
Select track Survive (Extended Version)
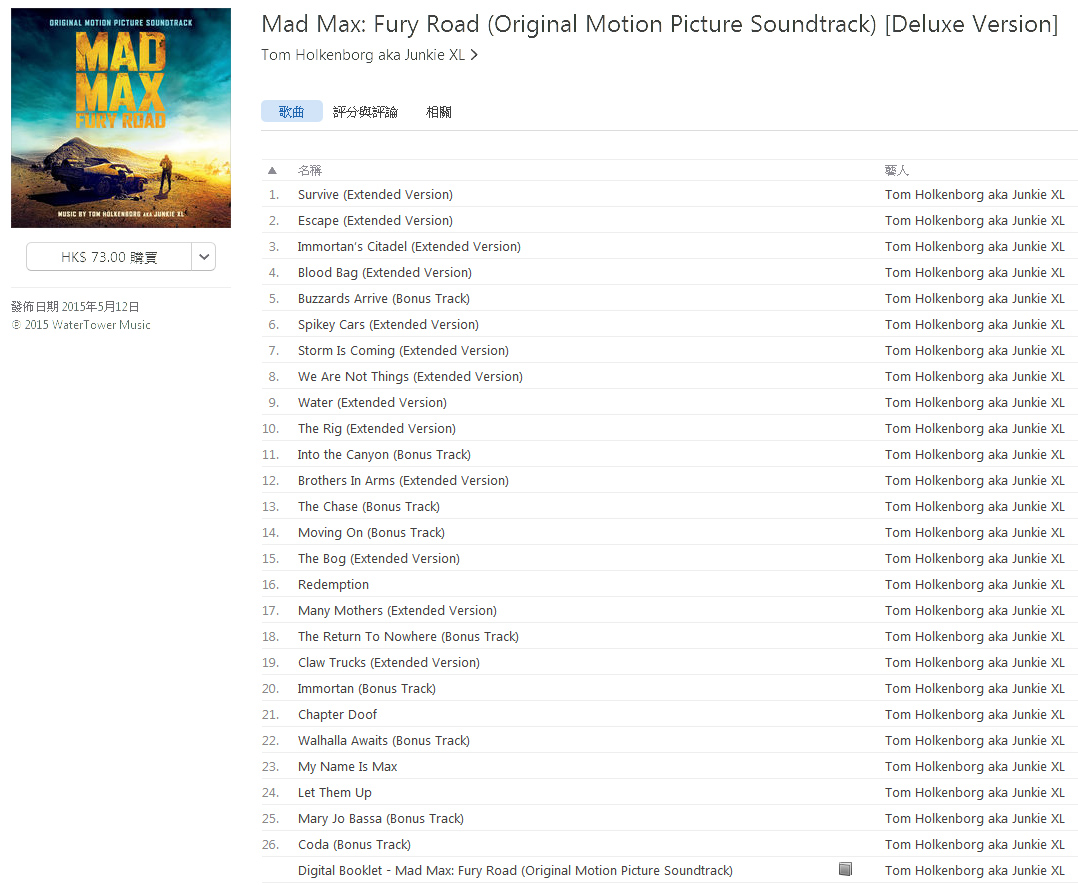point(670,195)
